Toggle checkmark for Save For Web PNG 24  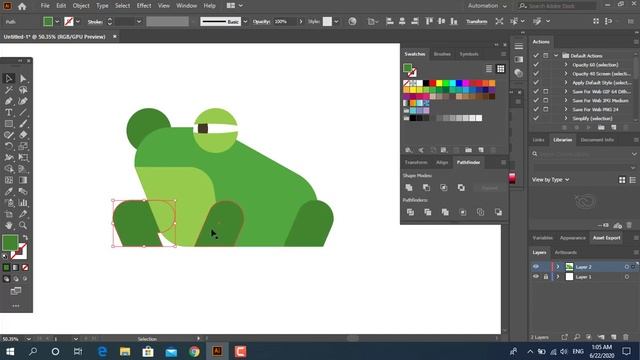[x=536, y=109]
